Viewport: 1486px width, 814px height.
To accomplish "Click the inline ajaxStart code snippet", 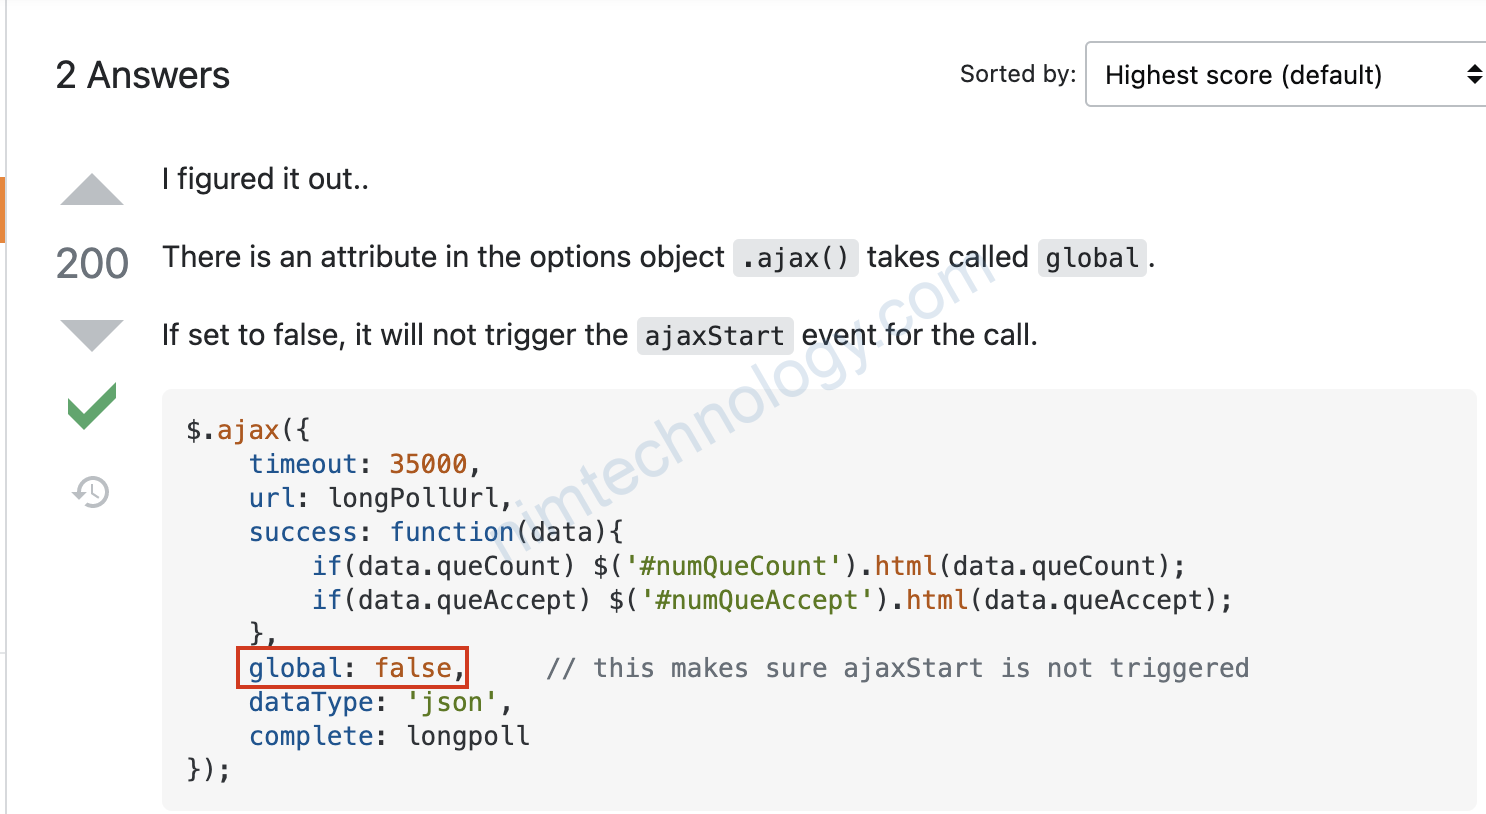I will pos(714,336).
